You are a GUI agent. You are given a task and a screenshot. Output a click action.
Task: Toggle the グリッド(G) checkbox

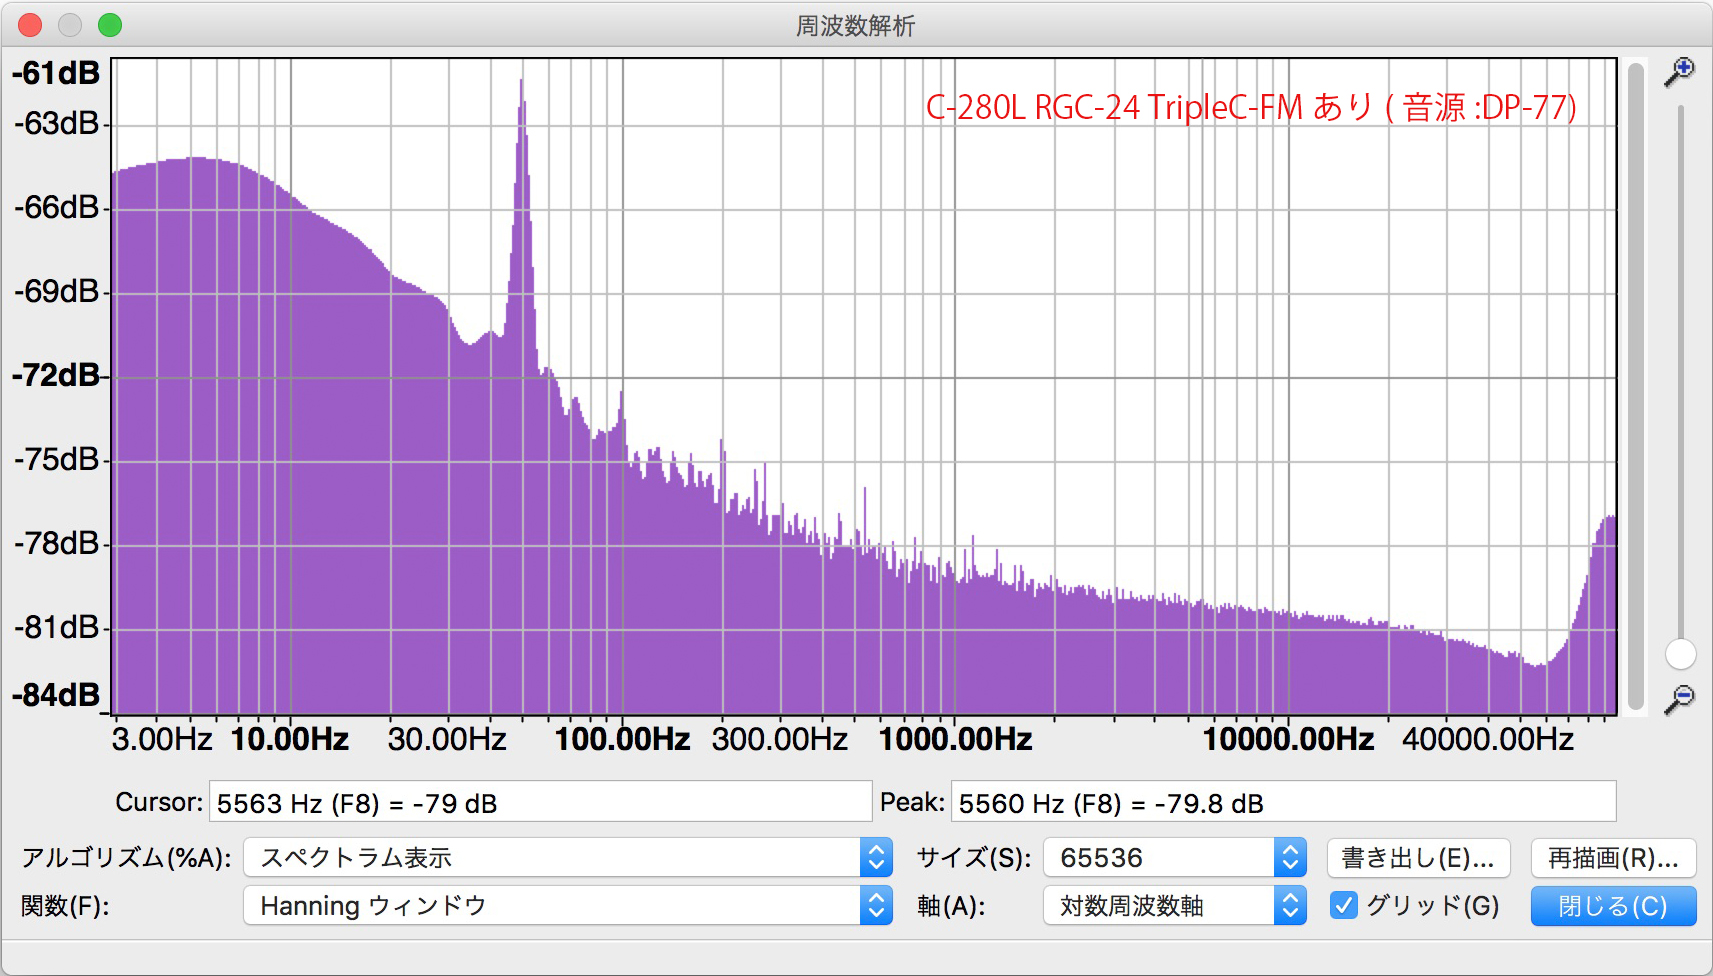[1343, 905]
